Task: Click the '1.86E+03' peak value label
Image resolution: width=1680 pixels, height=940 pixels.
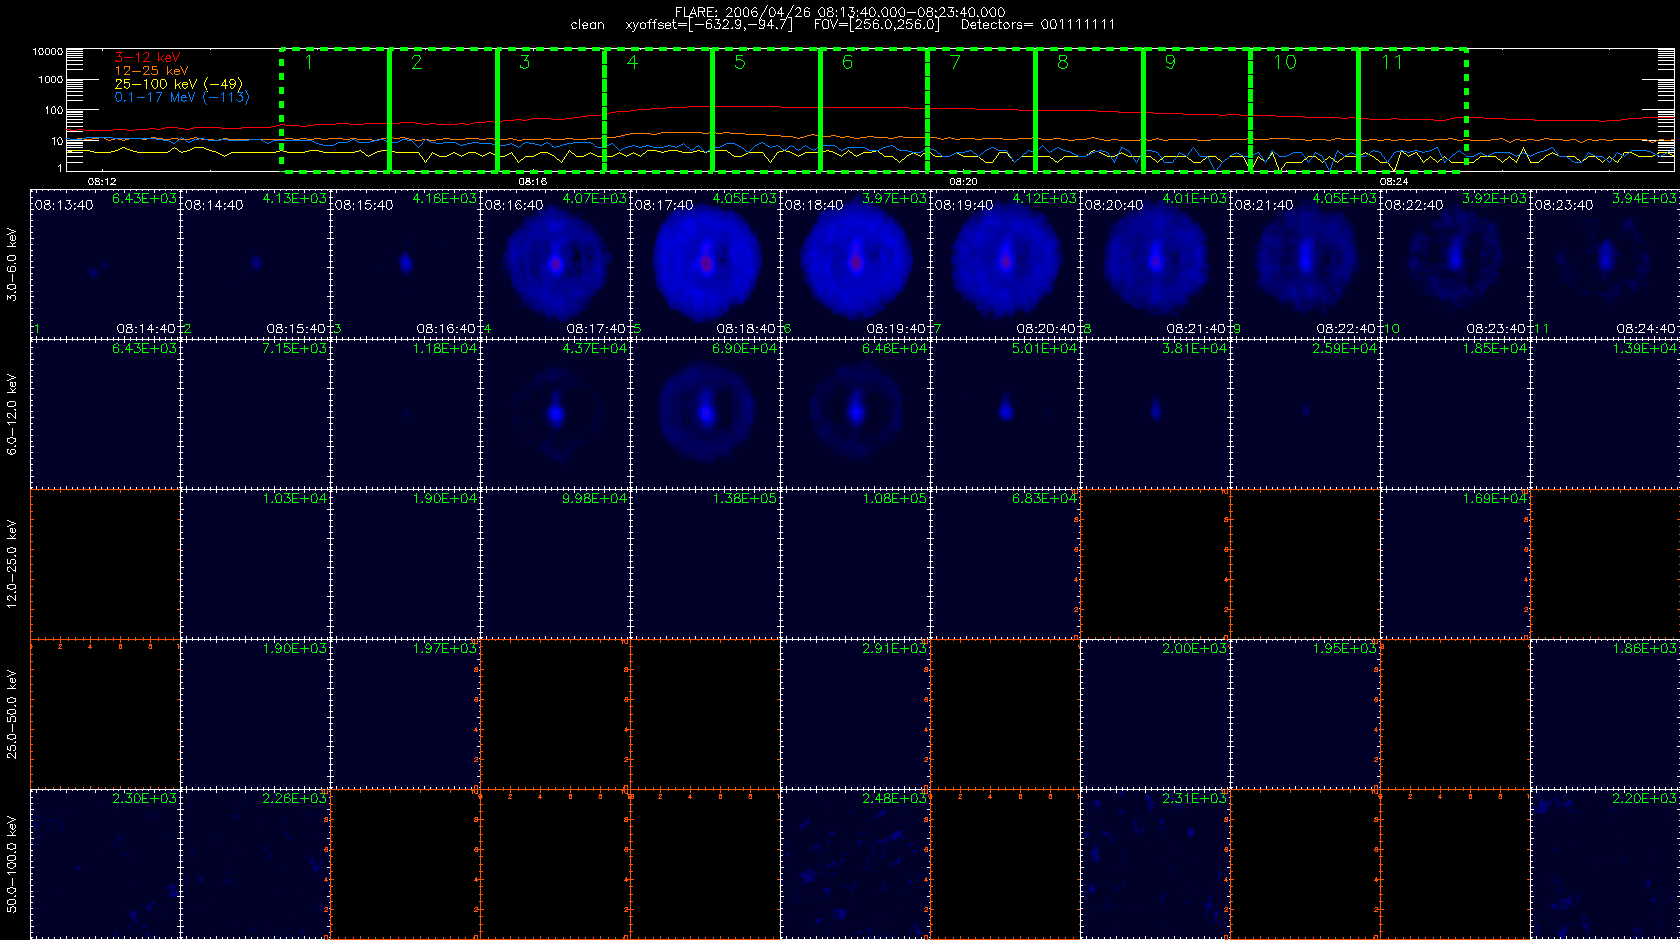Action: pos(1645,648)
